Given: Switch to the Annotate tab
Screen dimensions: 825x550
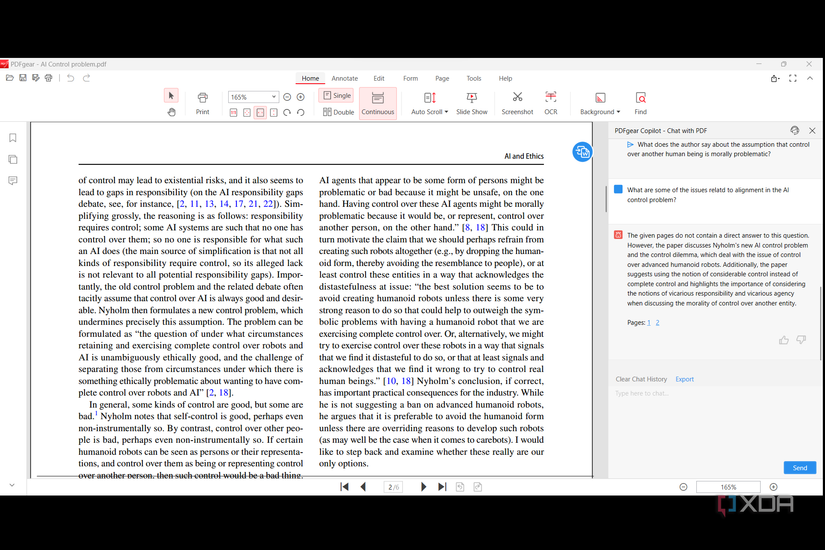Looking at the screenshot, I should pyautogui.click(x=345, y=78).
